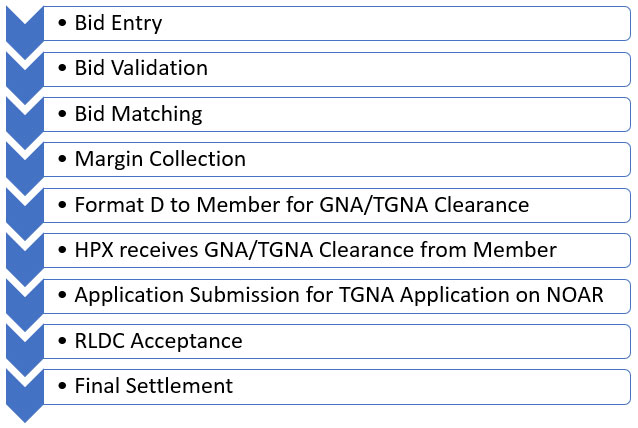
Task: Click the Bid Validation text
Action: [141, 68]
